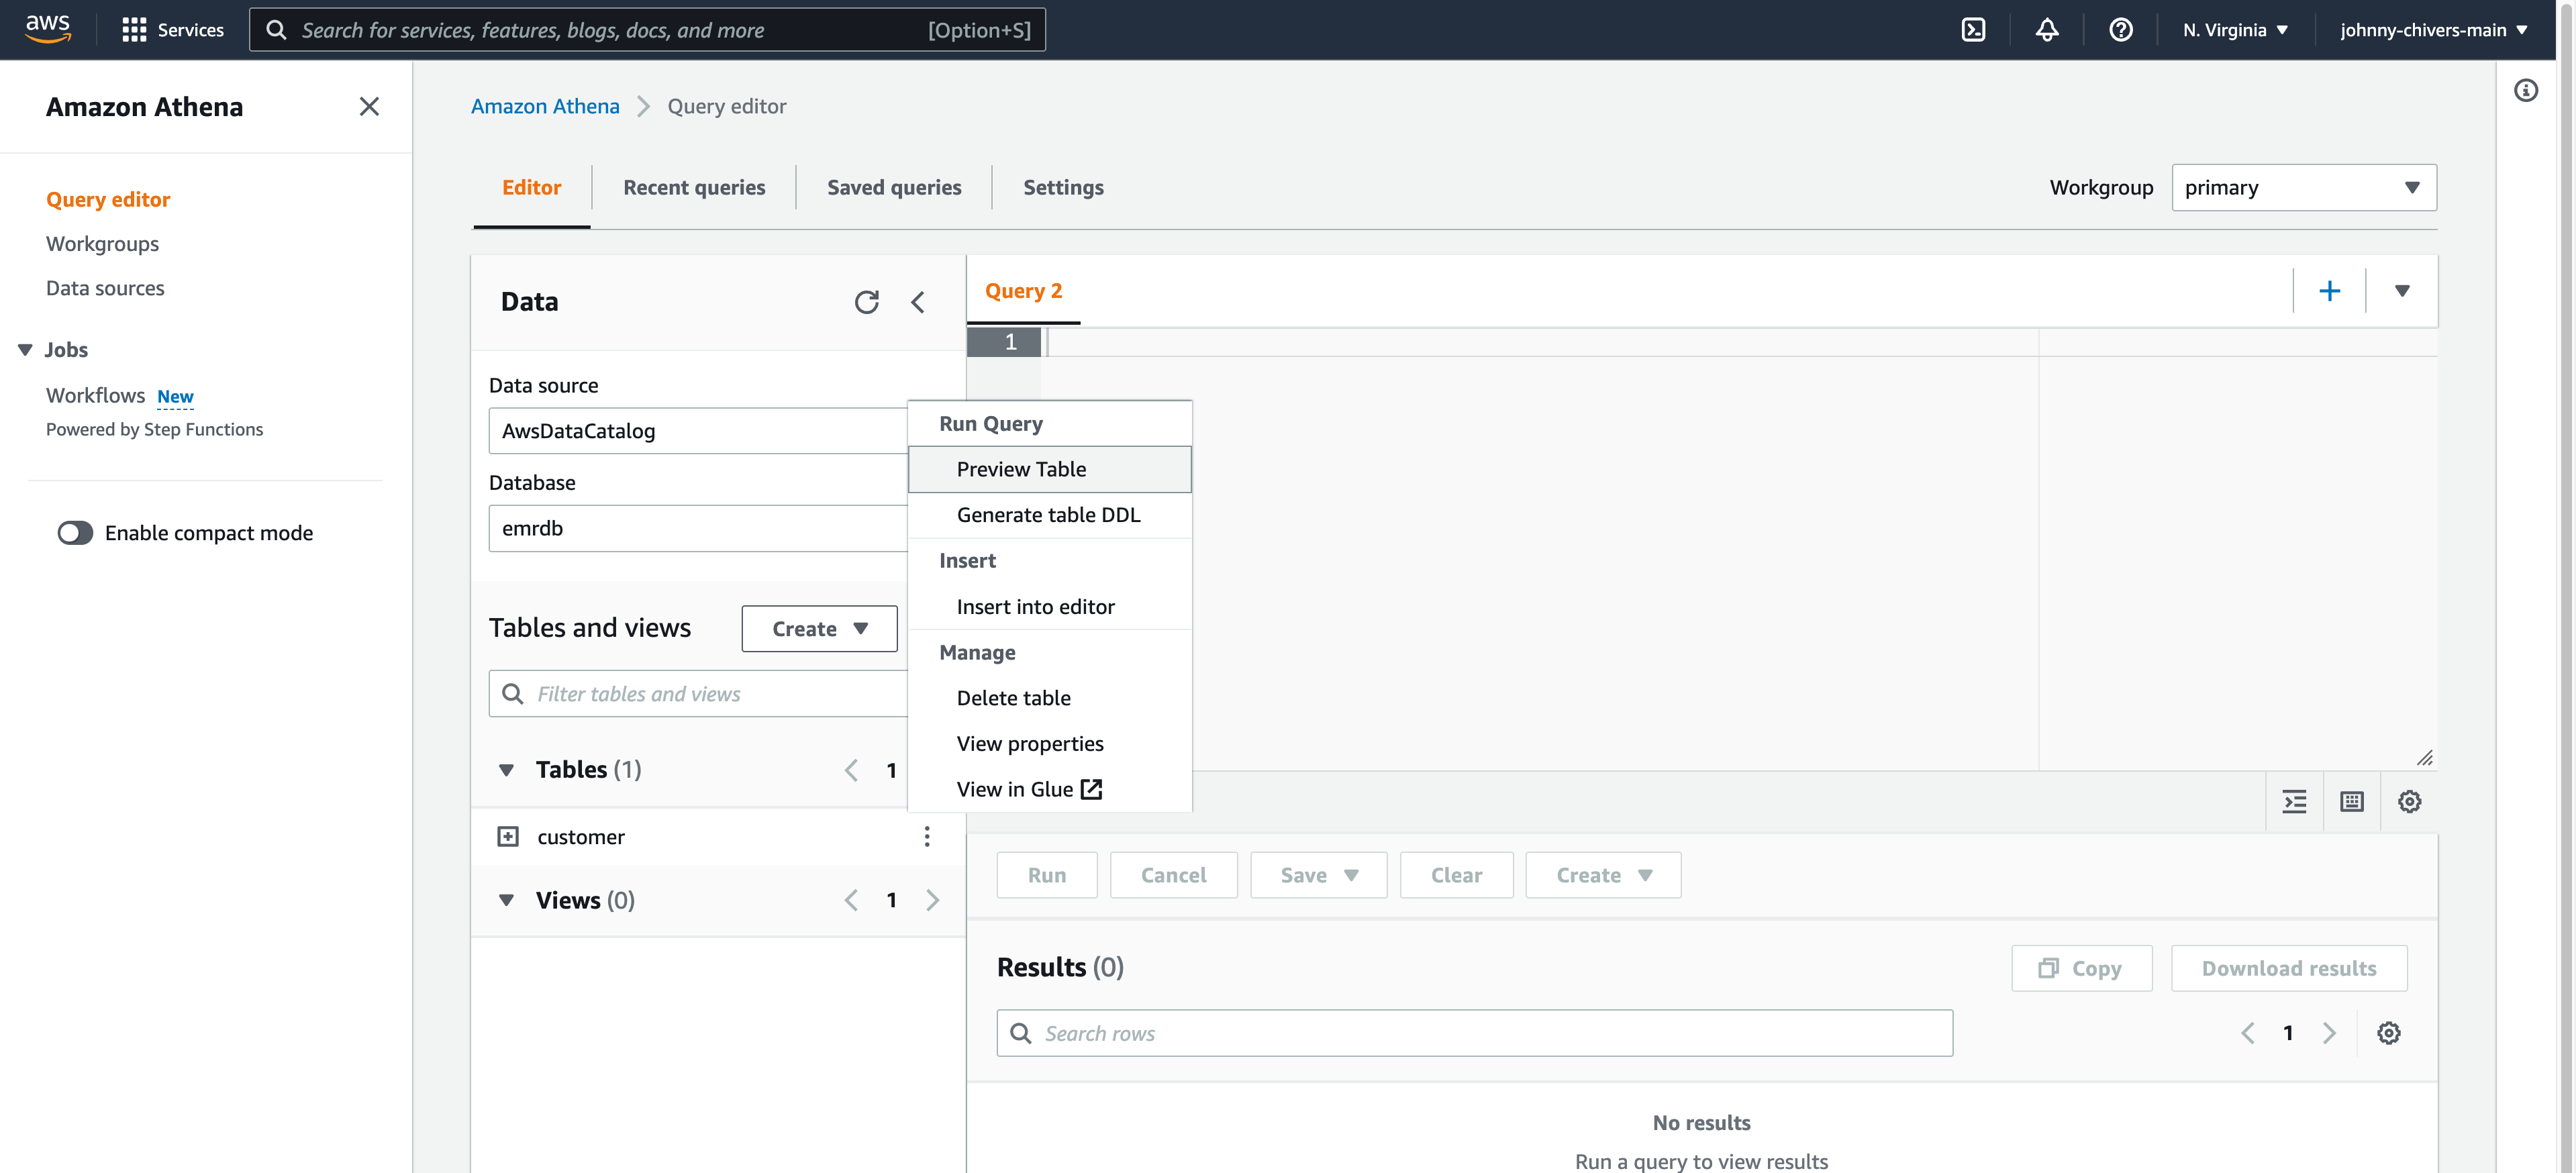Click the format query indent icon

(x=2294, y=801)
